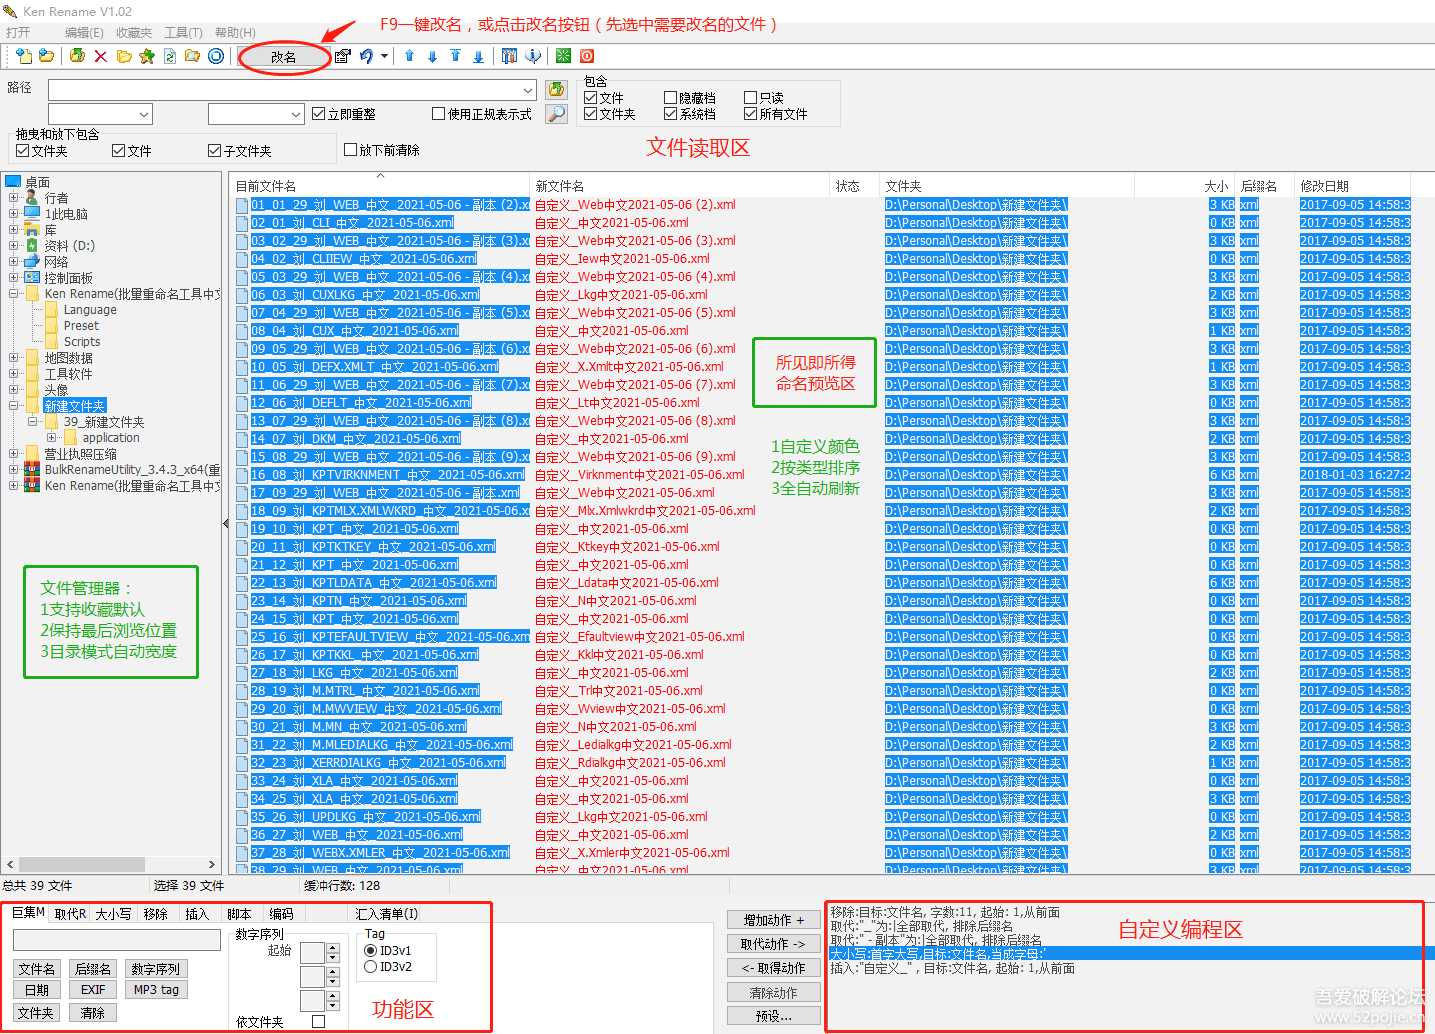Select the ID3v2 radio button

coord(371,967)
